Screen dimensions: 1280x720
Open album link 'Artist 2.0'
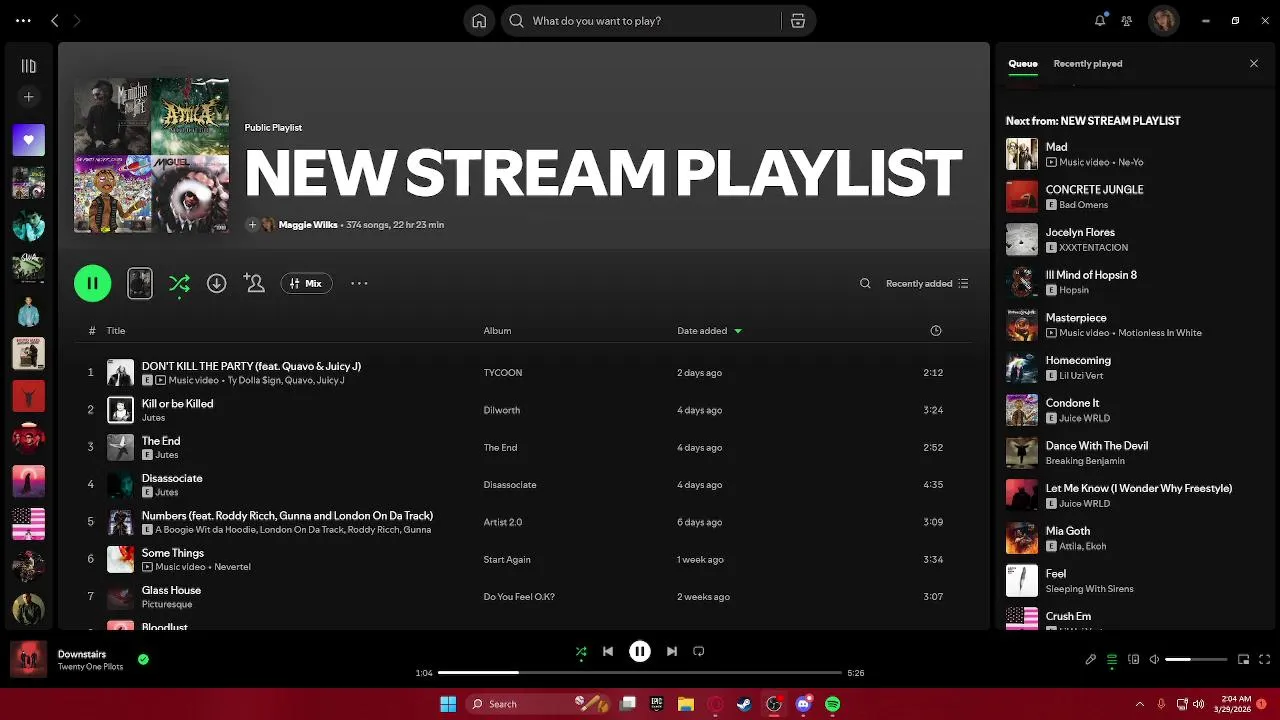click(503, 522)
